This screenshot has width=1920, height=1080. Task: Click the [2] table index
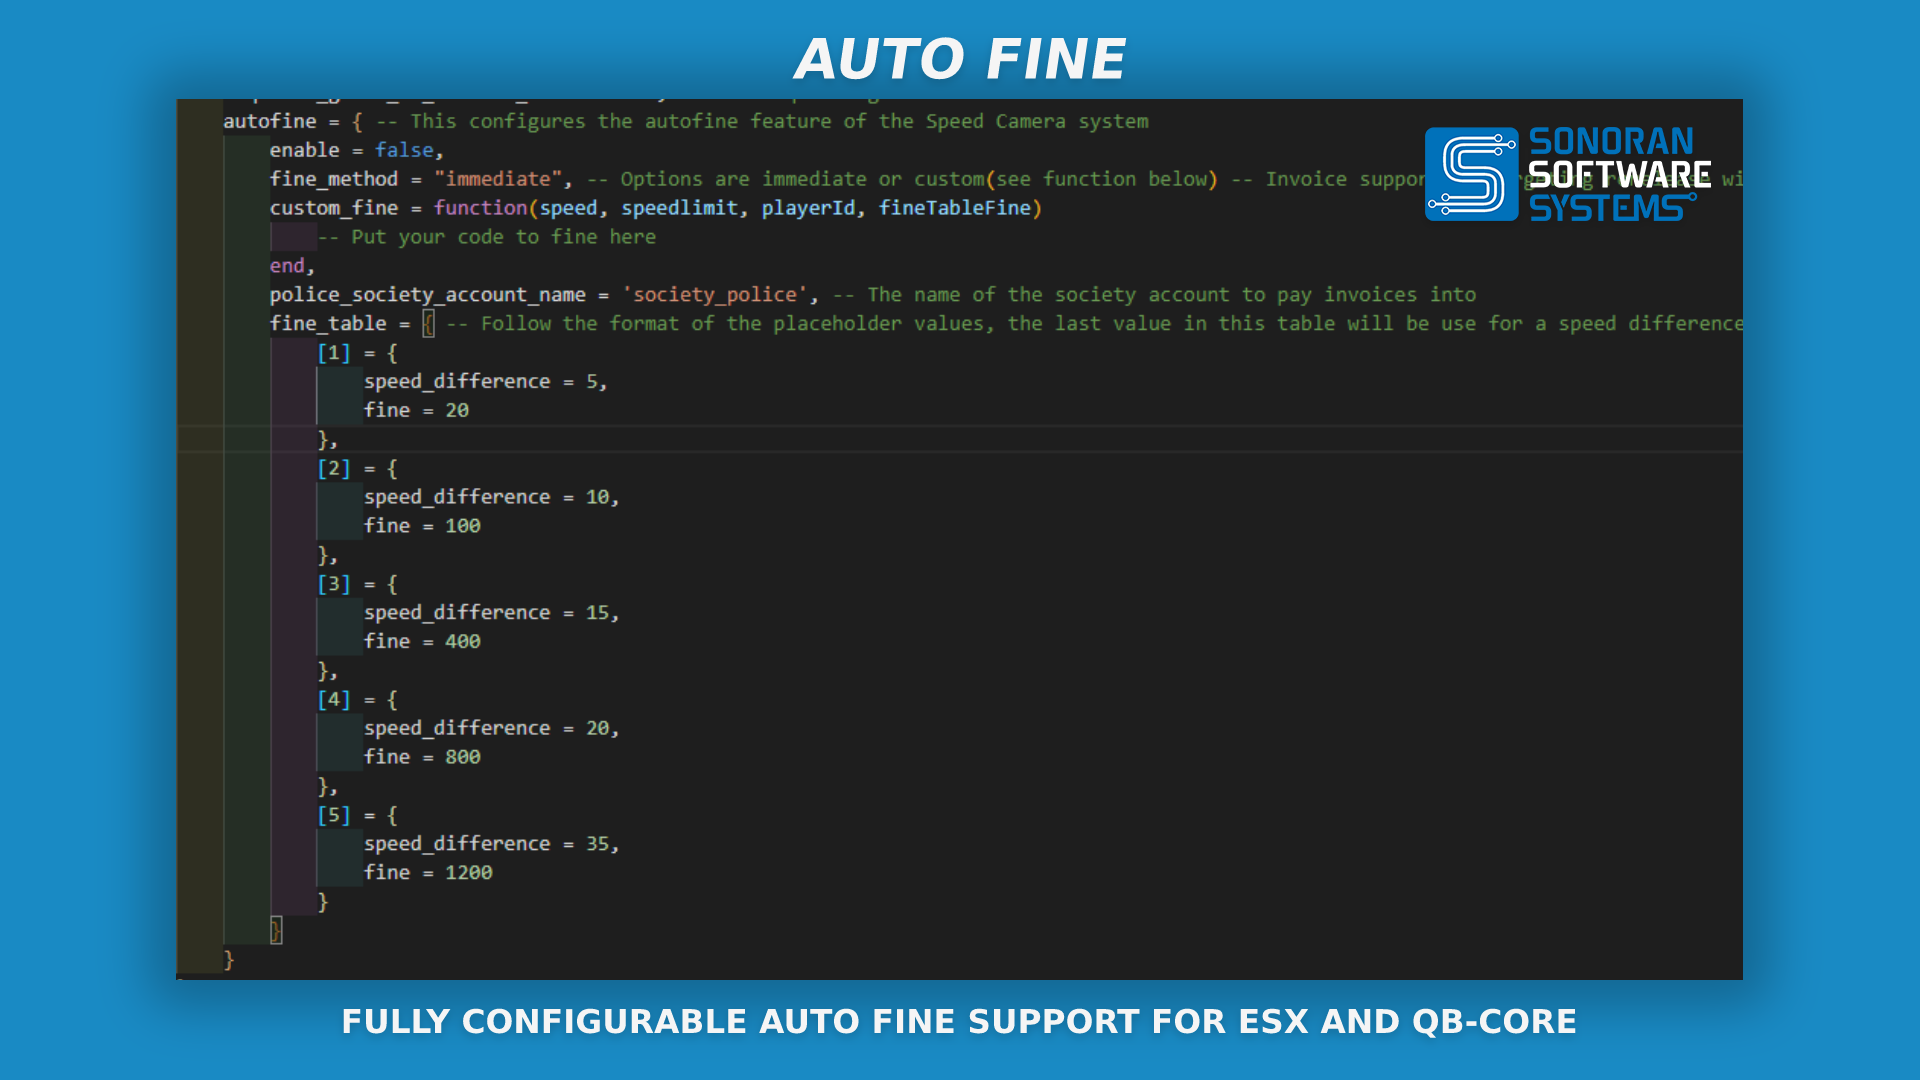point(334,469)
